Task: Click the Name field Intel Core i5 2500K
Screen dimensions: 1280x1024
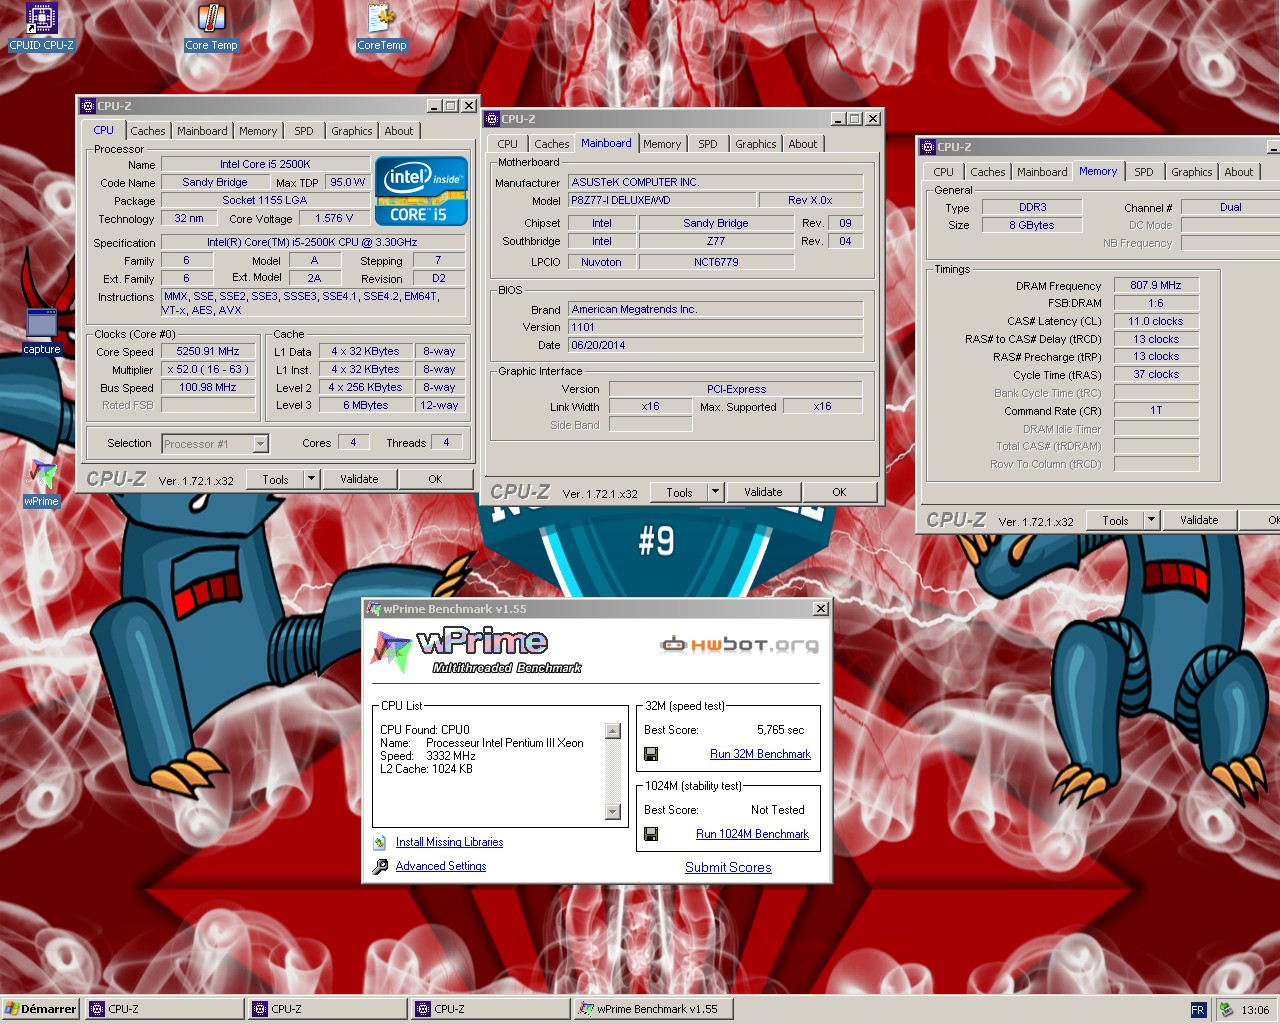Action: (x=266, y=164)
